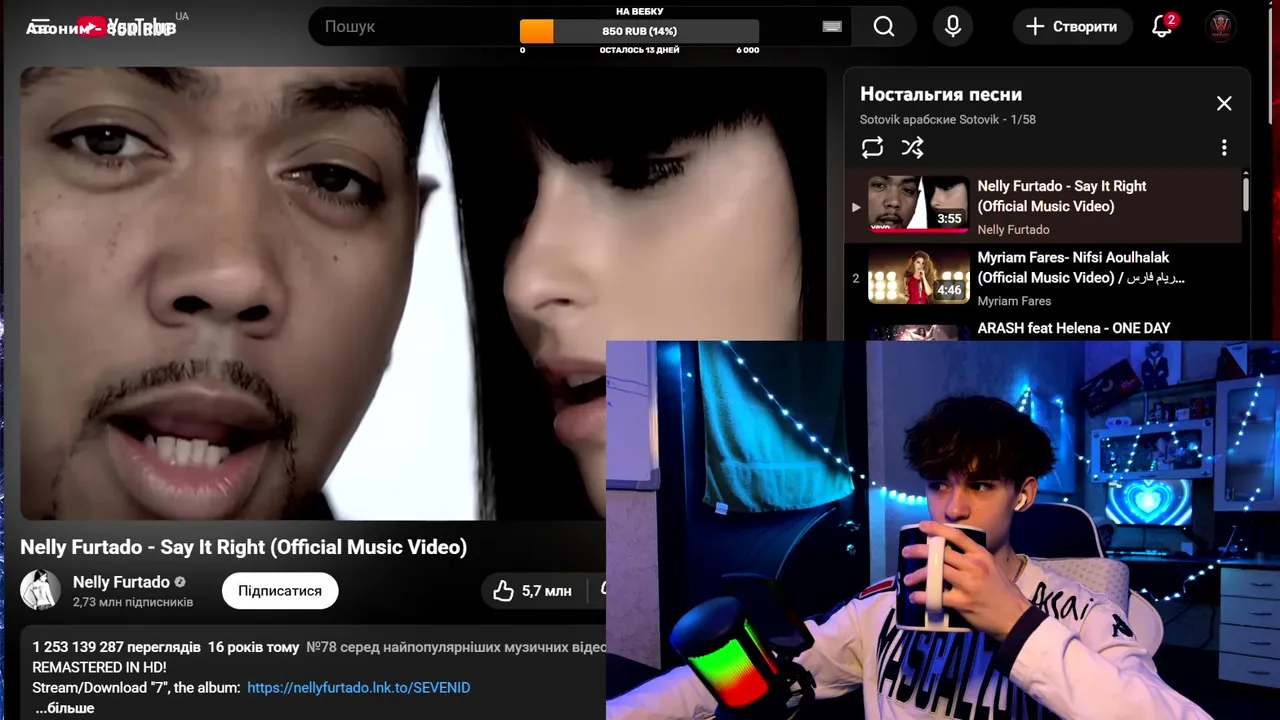Image resolution: width=1280 pixels, height=720 pixels.
Task: Click the №78 trending music videos text
Action: coord(456,647)
